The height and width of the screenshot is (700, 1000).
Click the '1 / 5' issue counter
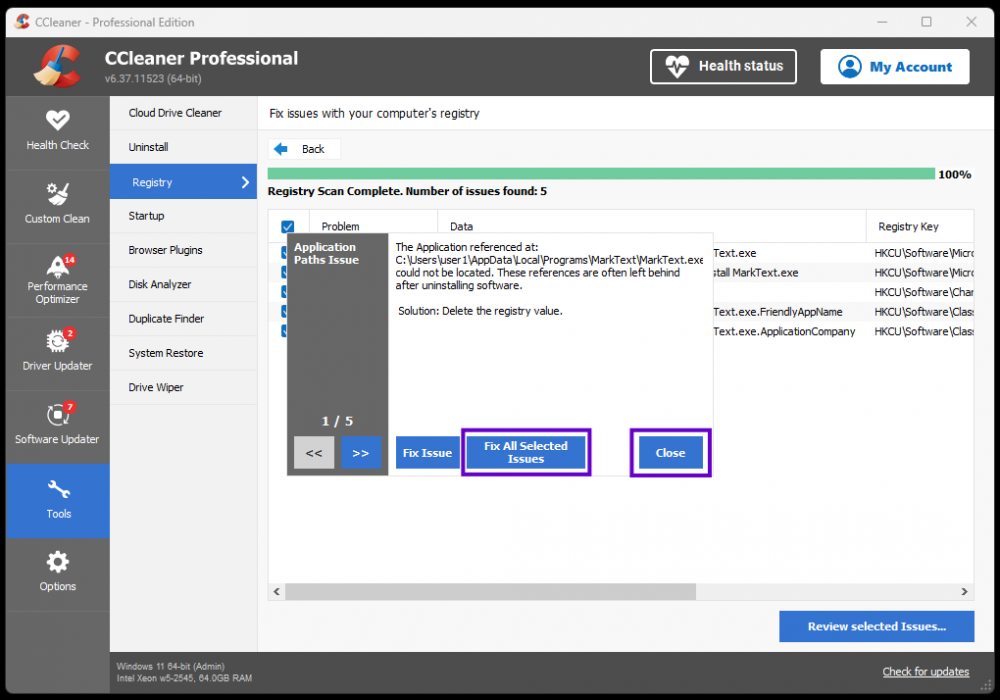(337, 421)
